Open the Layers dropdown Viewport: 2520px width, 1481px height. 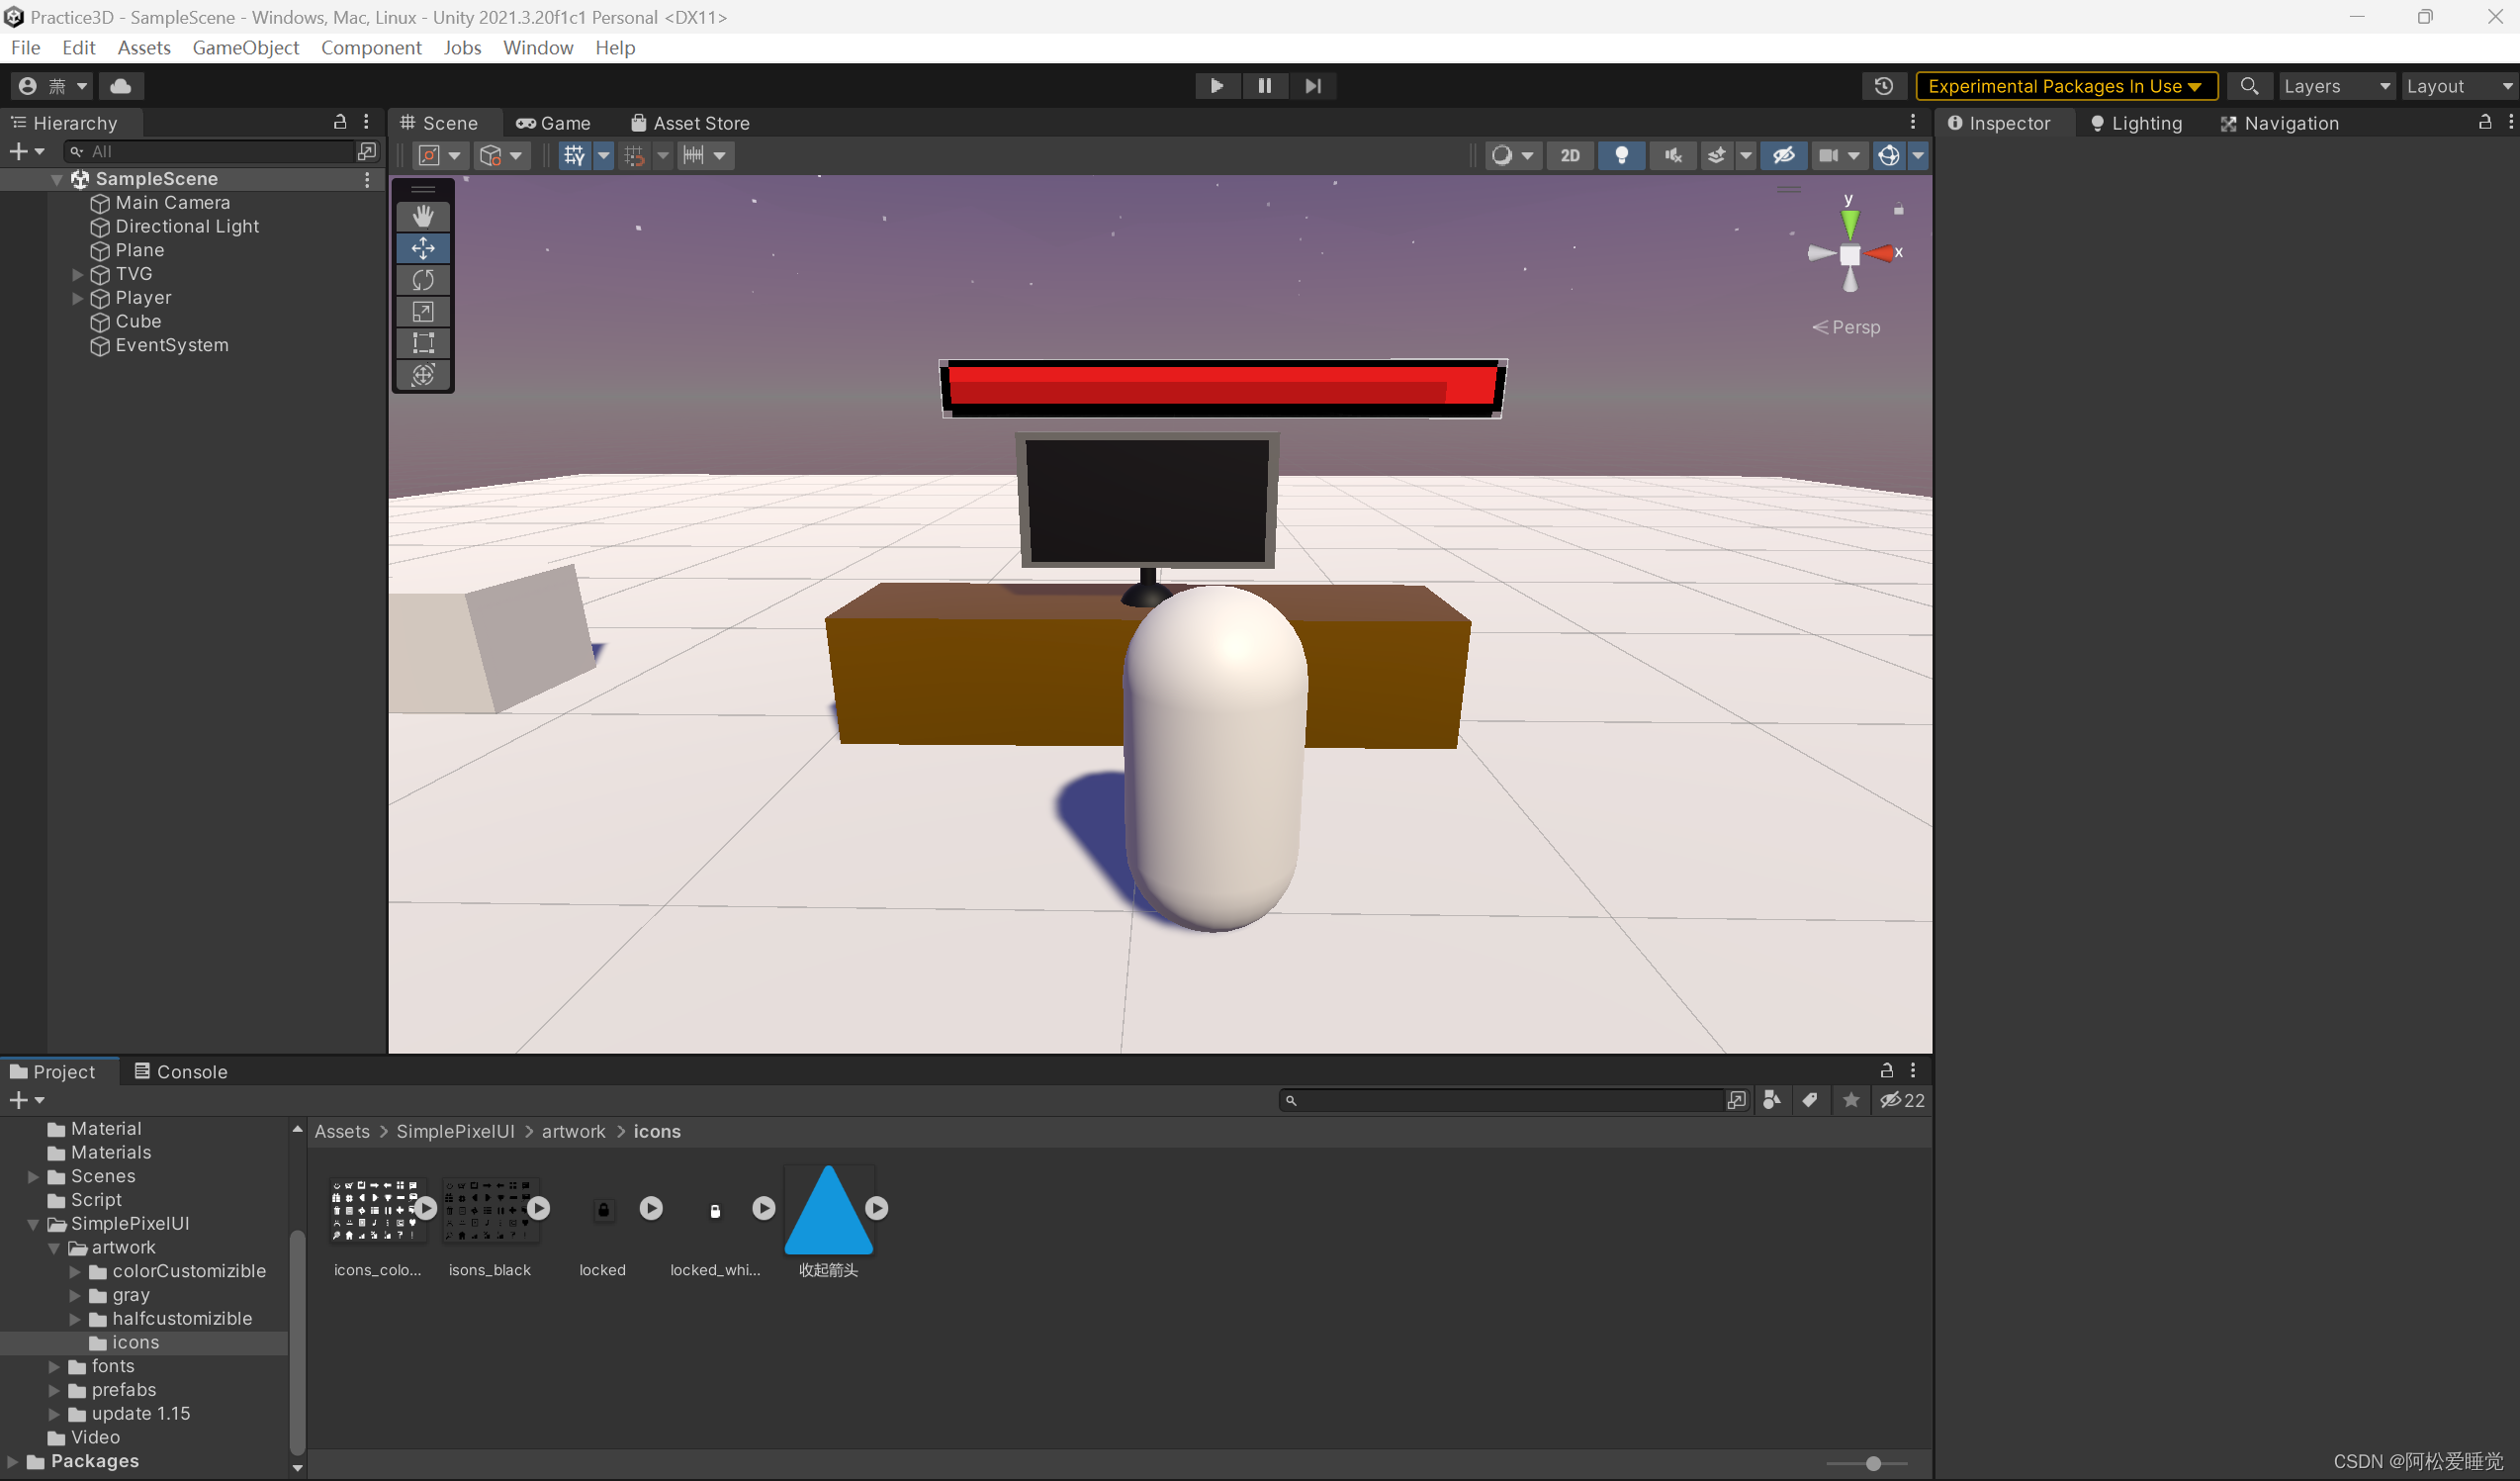click(x=2336, y=86)
